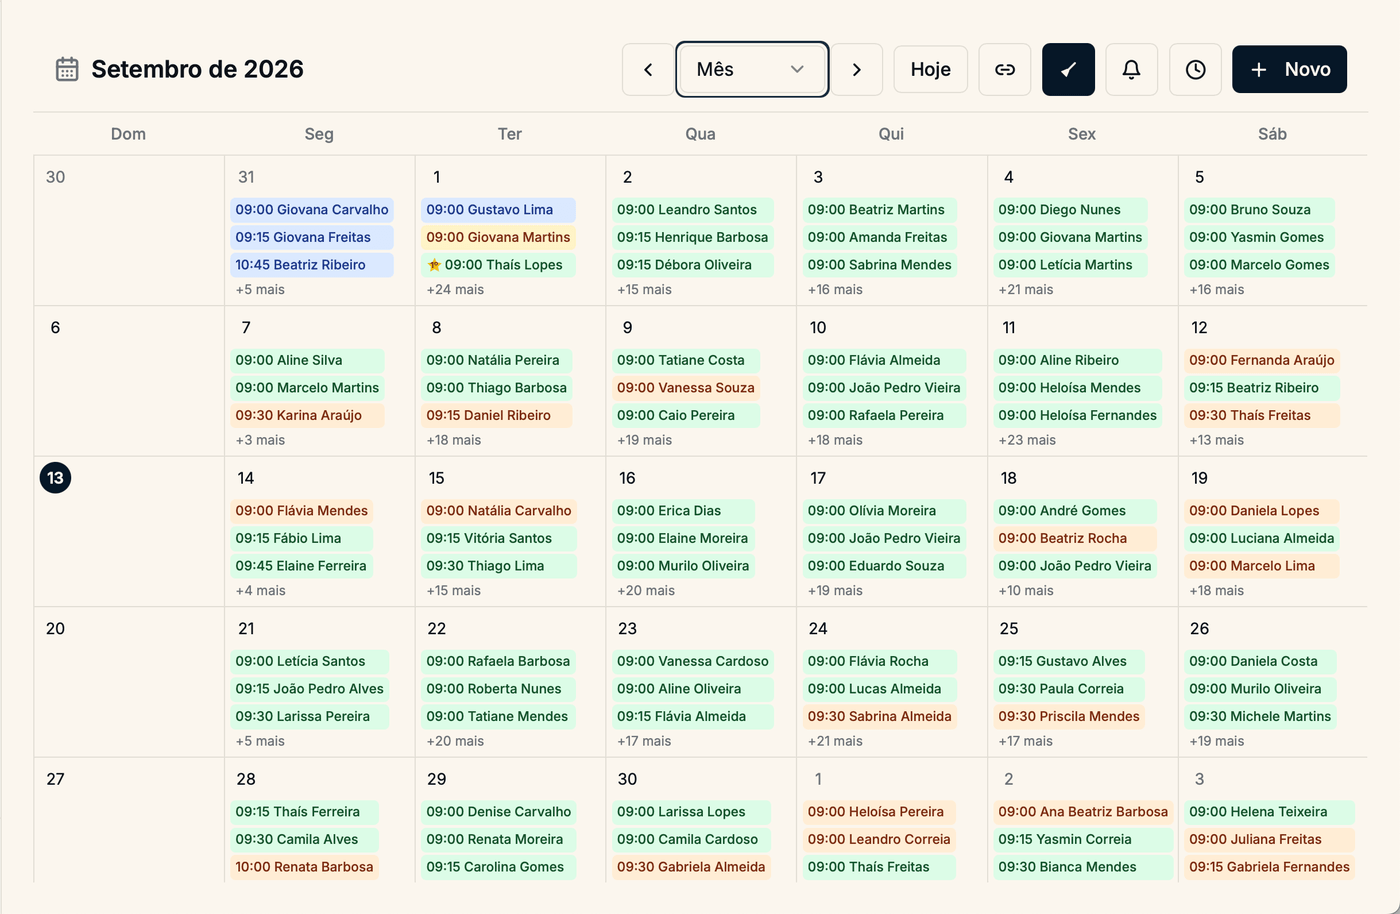Open 09:00 Erica Dias event
This screenshot has width=1400, height=914.
click(x=684, y=511)
